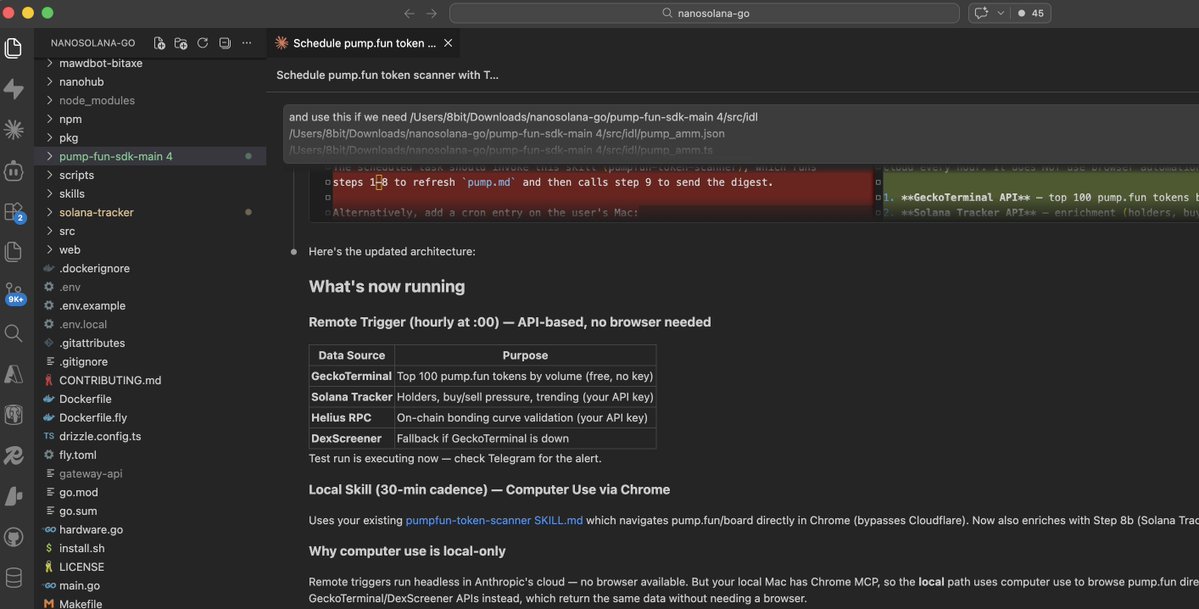Image resolution: width=1199 pixels, height=609 pixels.
Task: Click the DexScreener table cell
Action: click(352, 438)
